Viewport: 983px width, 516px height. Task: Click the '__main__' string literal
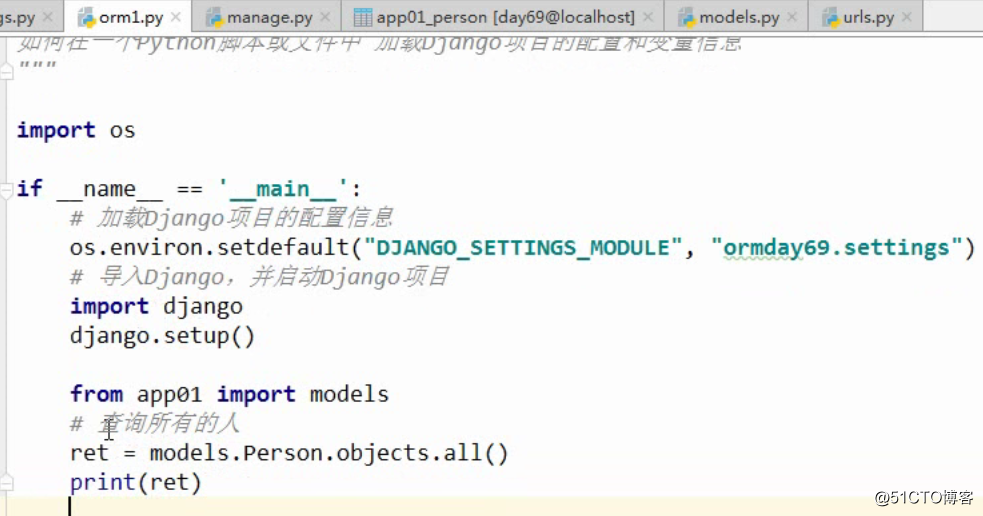click(282, 189)
